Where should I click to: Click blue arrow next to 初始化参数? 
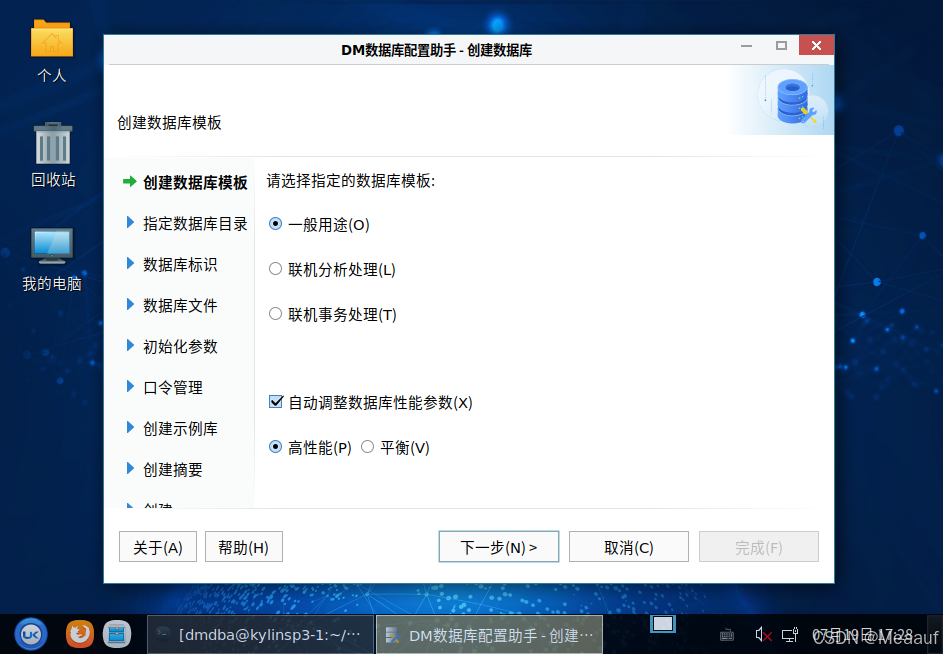pyautogui.click(x=130, y=345)
